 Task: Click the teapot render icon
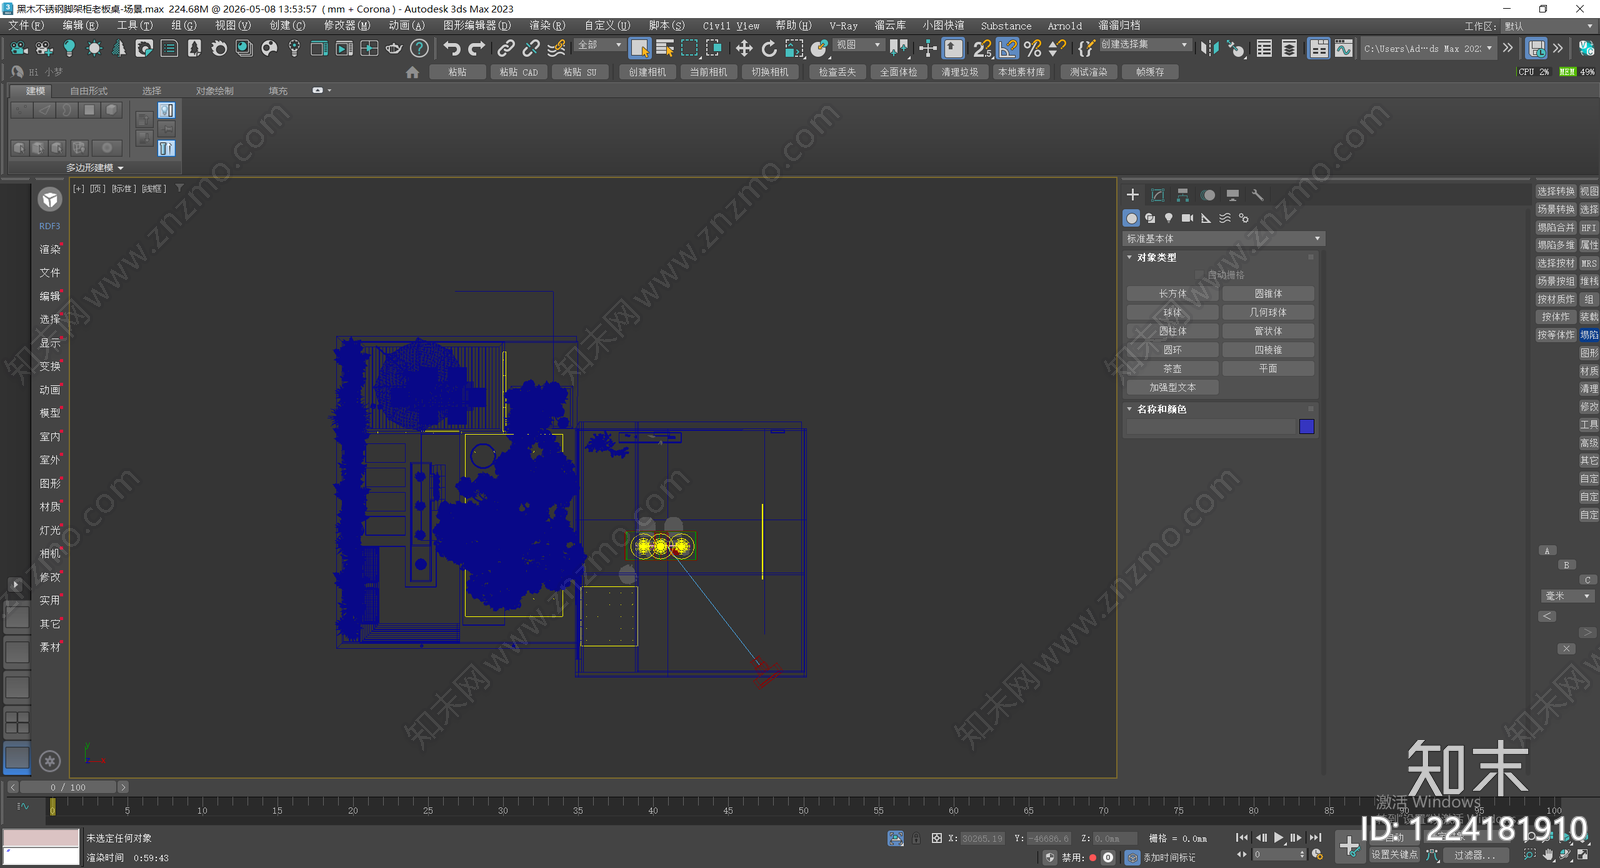tap(395, 48)
